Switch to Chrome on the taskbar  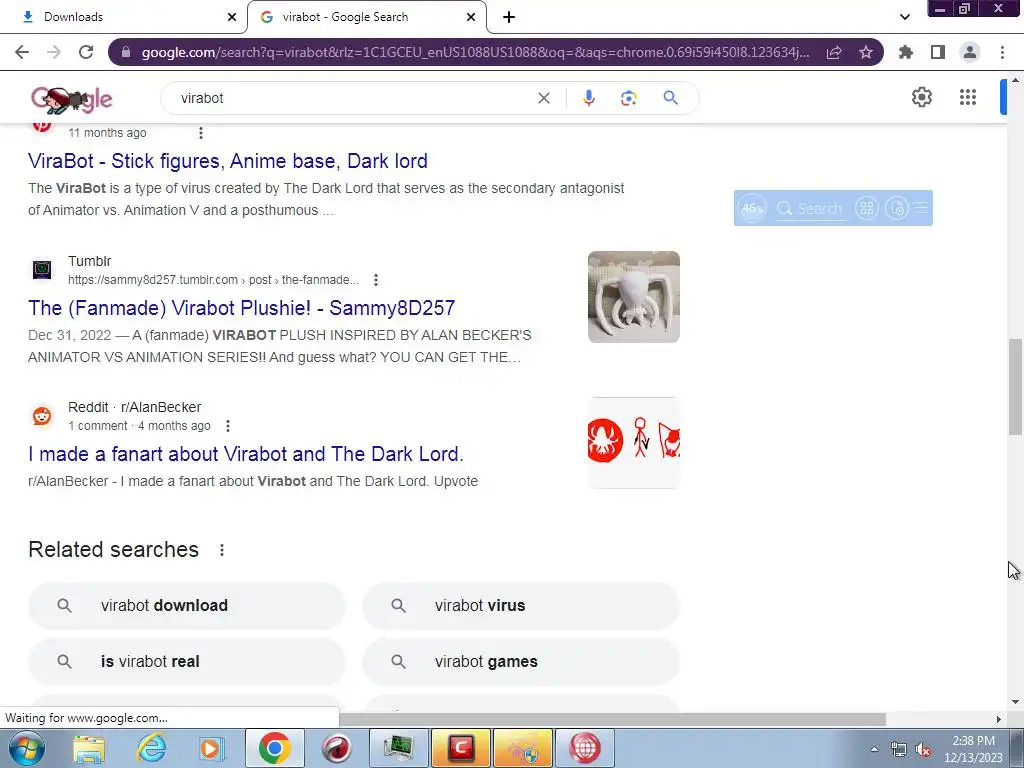(274, 748)
